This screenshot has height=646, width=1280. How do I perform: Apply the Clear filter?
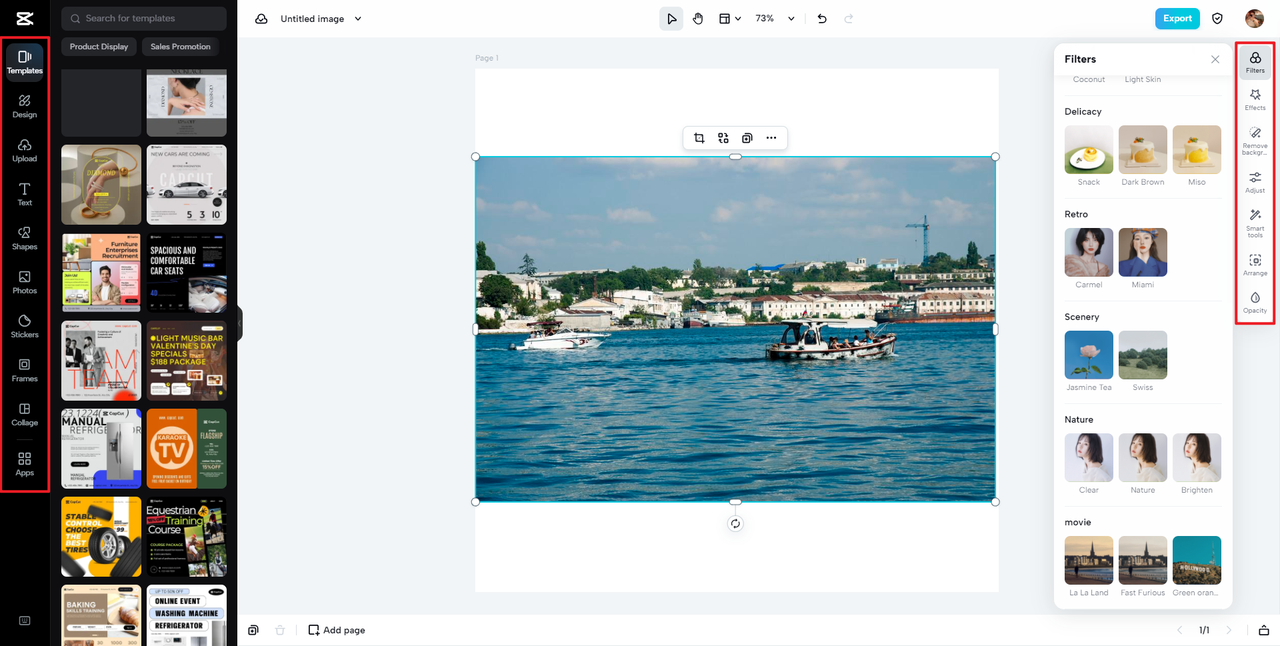pos(1089,458)
